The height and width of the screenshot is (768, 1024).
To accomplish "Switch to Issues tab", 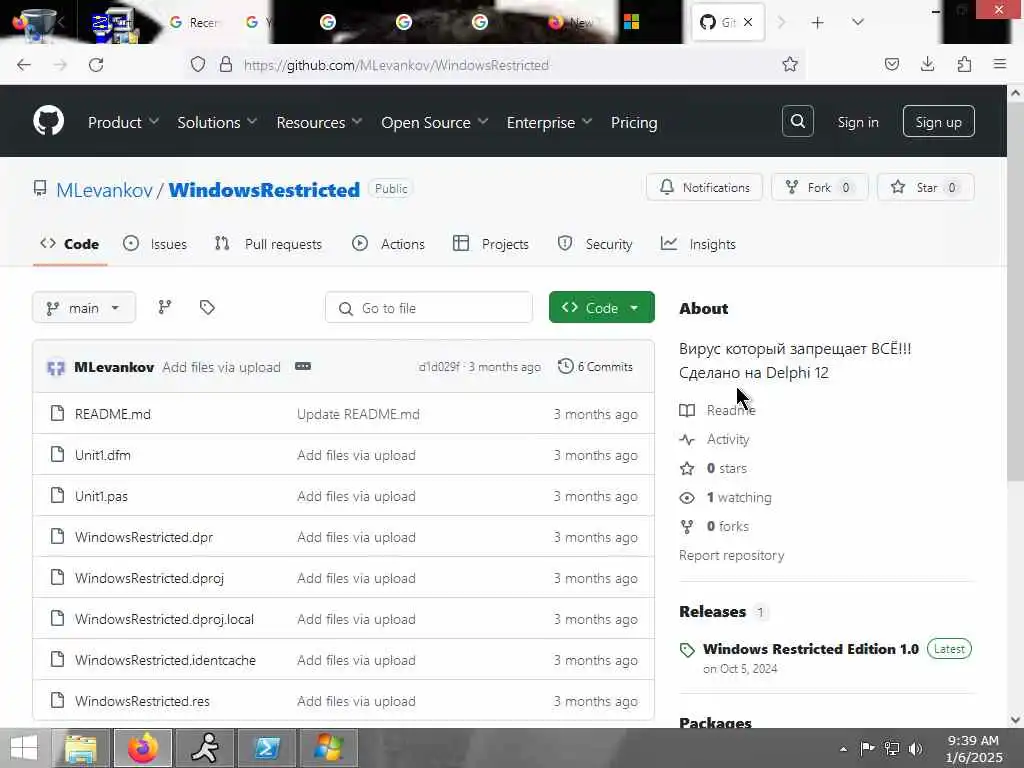I will coord(155,244).
